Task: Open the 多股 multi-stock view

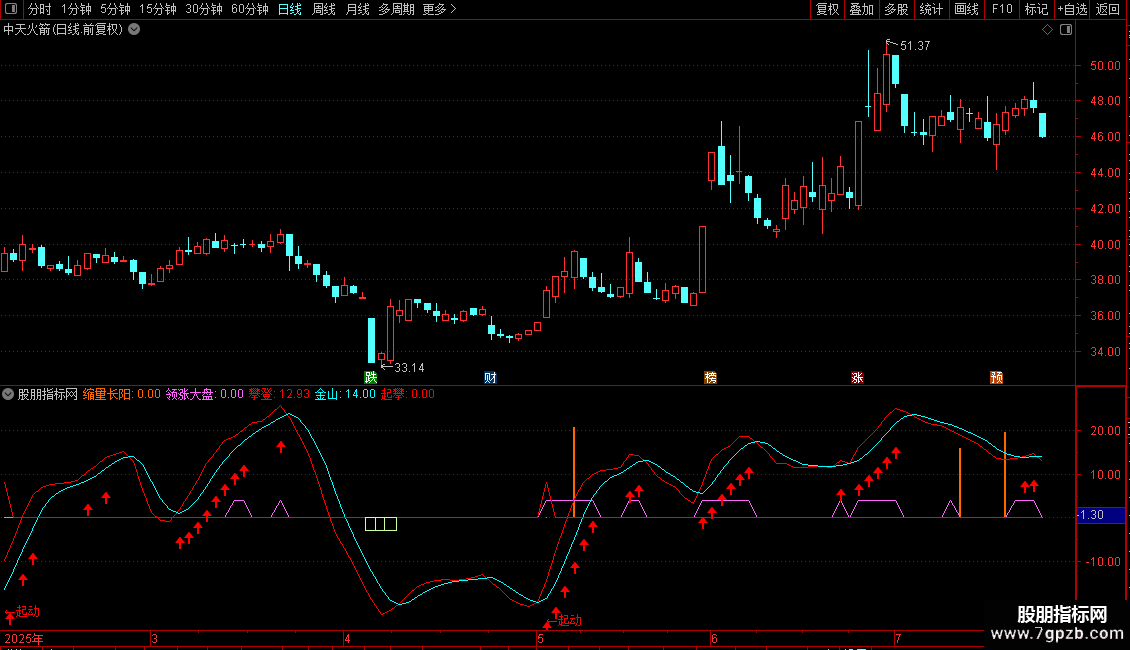Action: (x=897, y=9)
